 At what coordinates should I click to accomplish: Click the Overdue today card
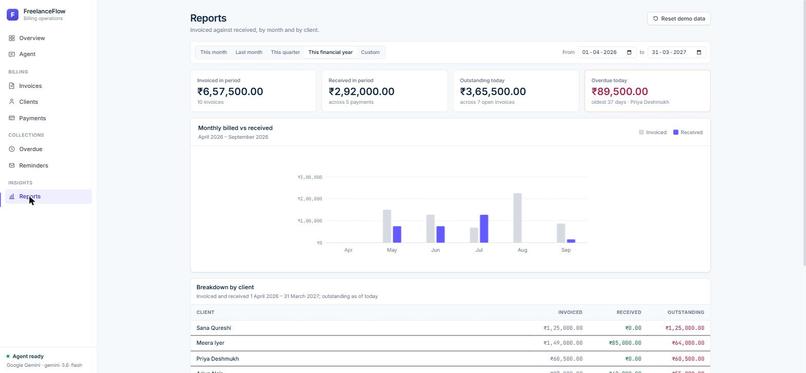648,91
